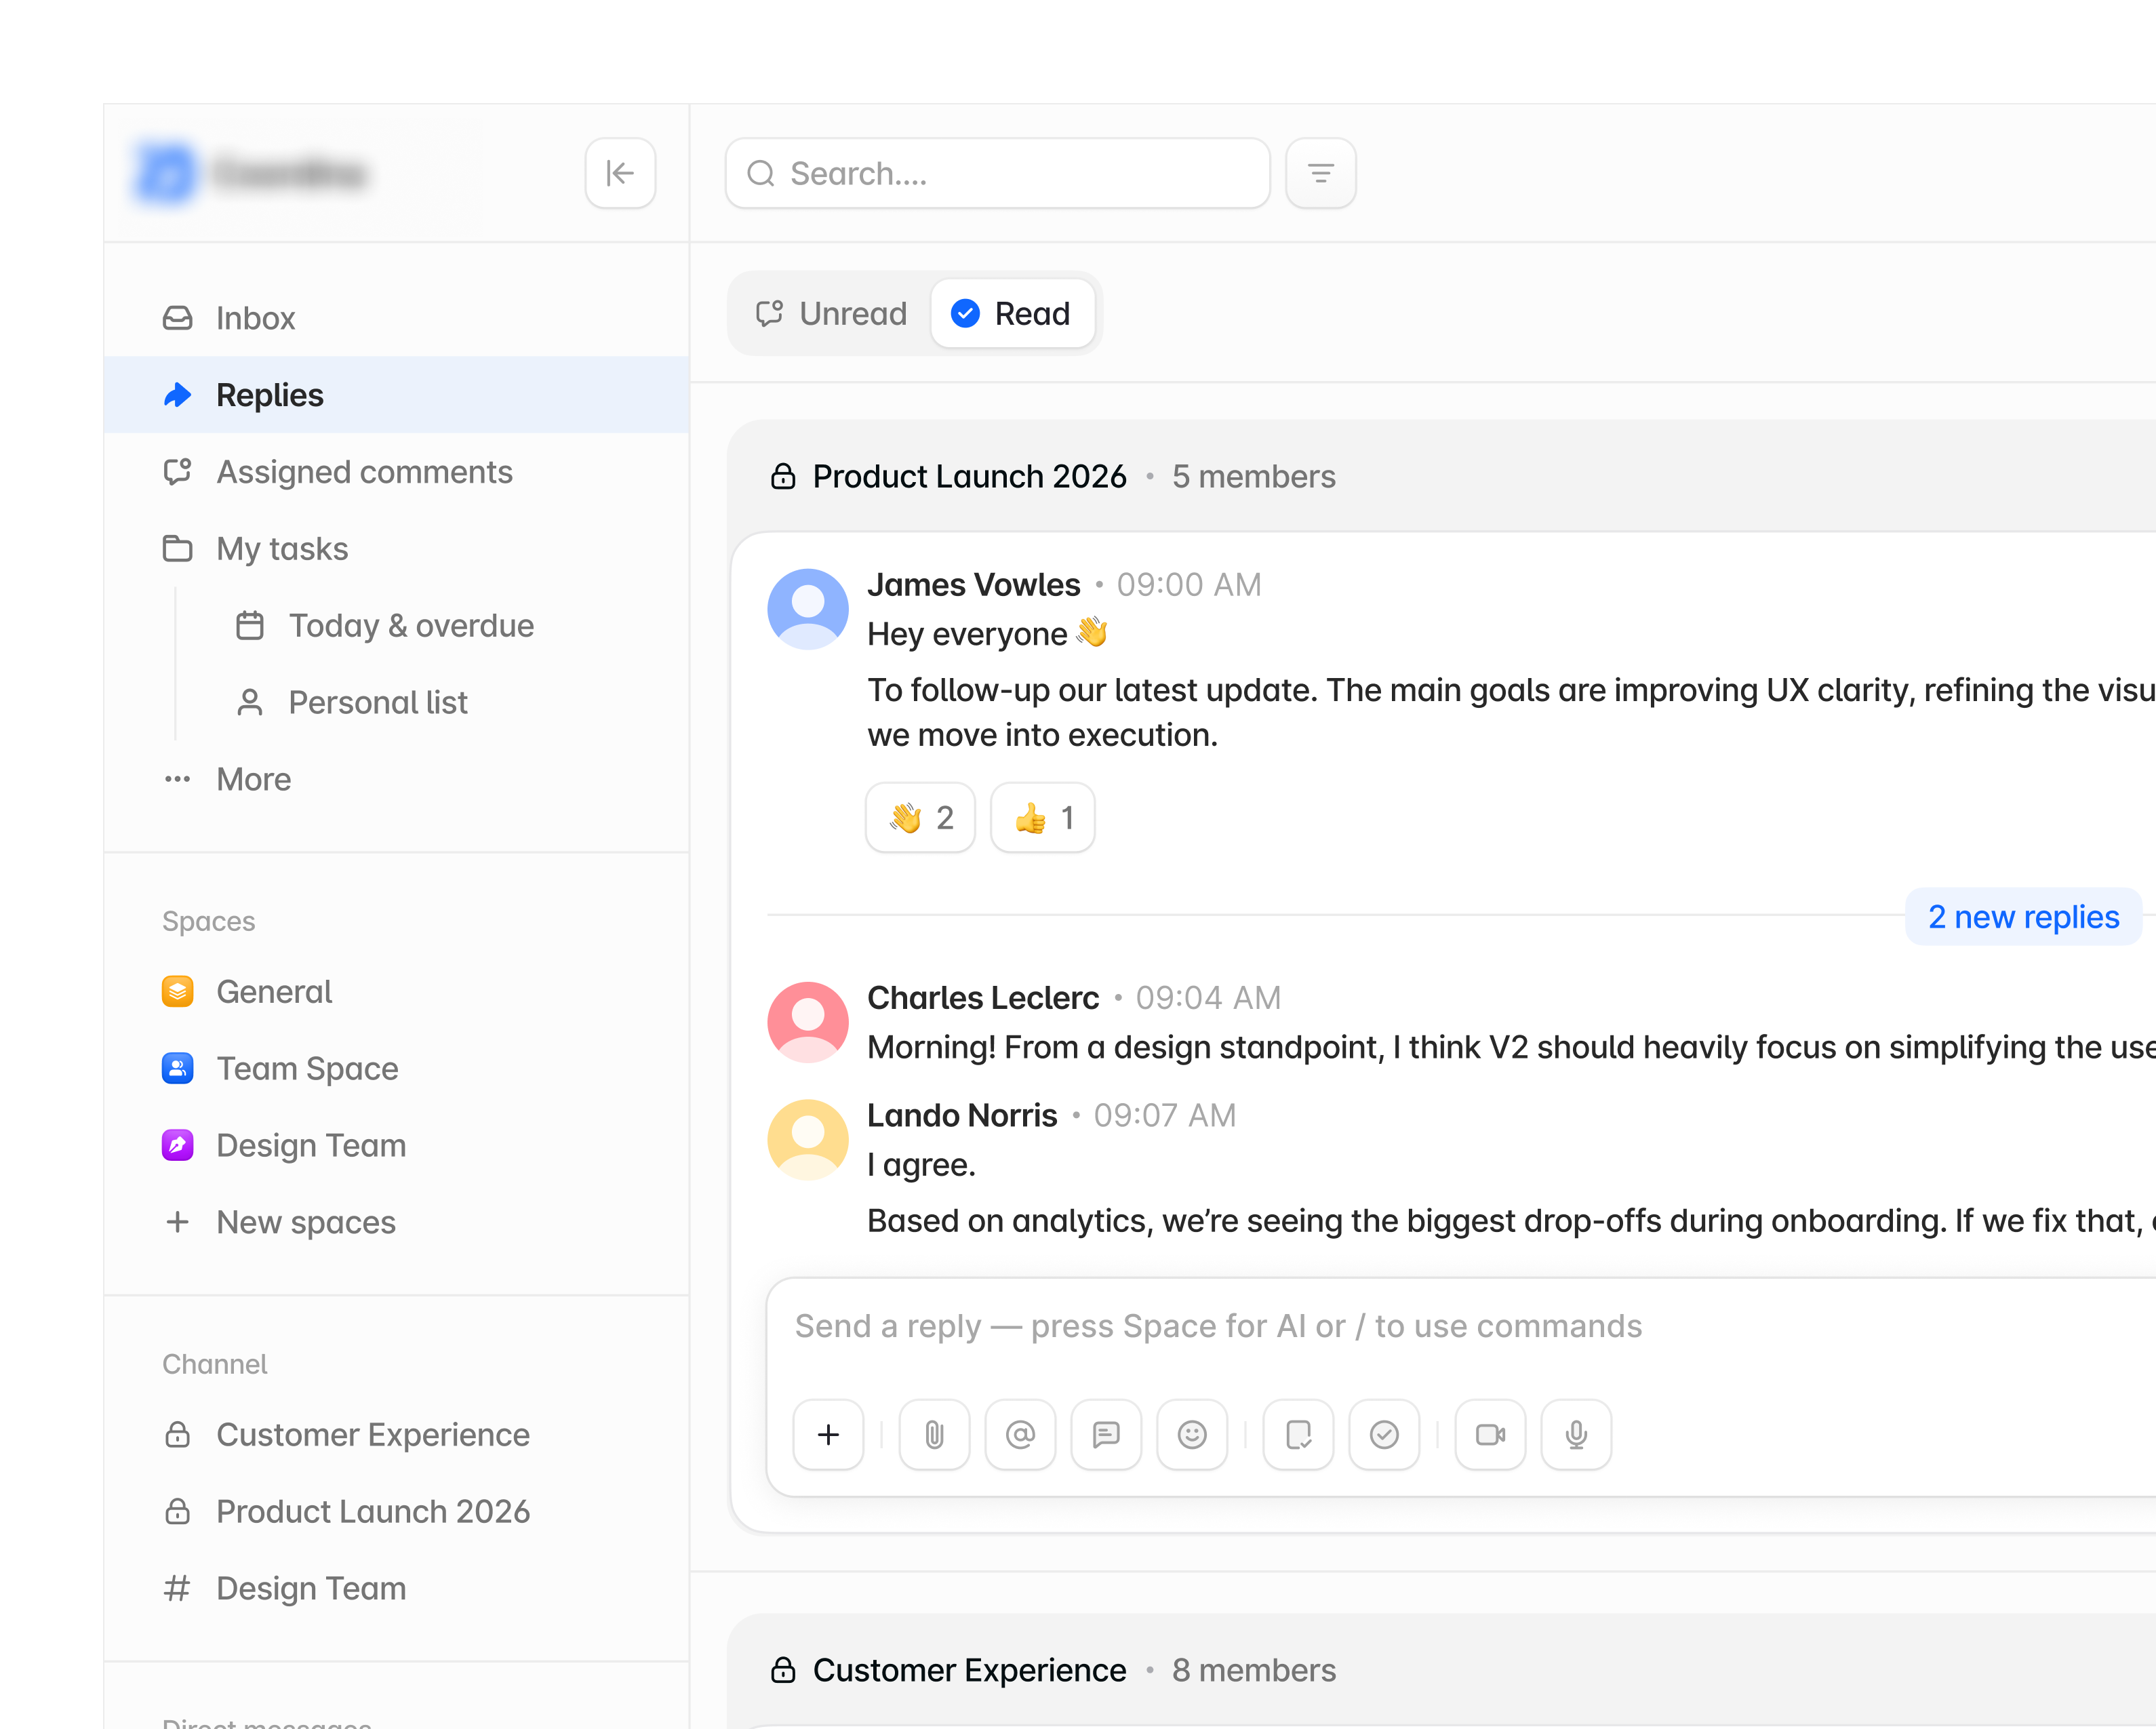Click the thumbs up reaction with count 1
2156x1729 pixels.
(x=1042, y=818)
